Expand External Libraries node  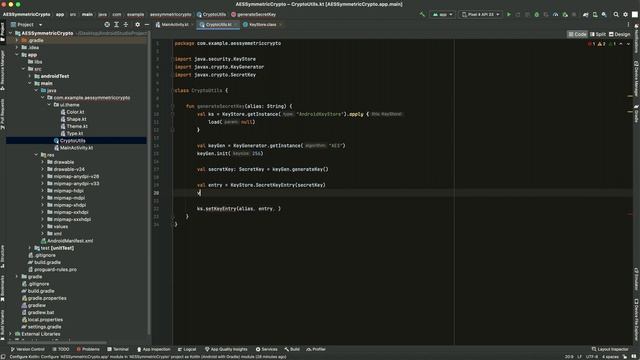[x=10, y=334]
